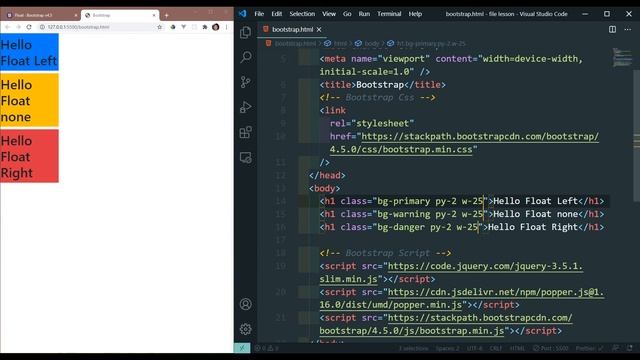The image size is (640, 360).
Task: Click the browser forward arrow
Action: pos(18,27)
